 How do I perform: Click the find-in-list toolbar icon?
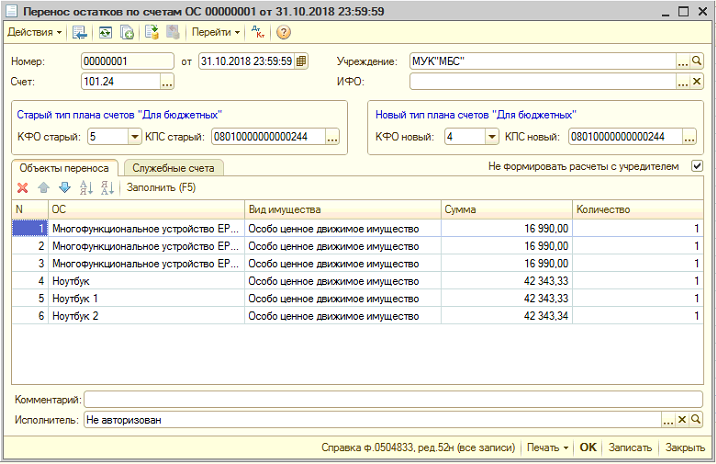80,32
